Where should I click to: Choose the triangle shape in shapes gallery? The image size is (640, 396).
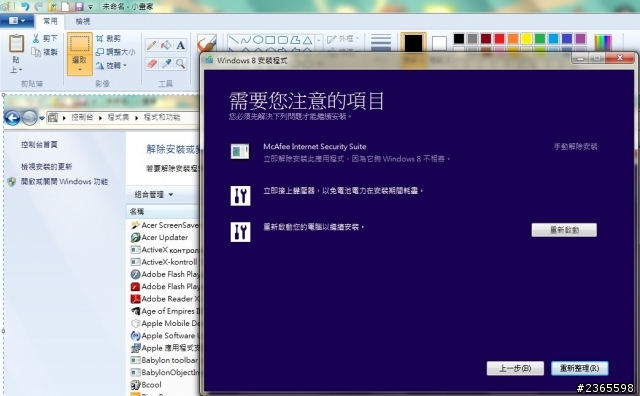coord(307,40)
